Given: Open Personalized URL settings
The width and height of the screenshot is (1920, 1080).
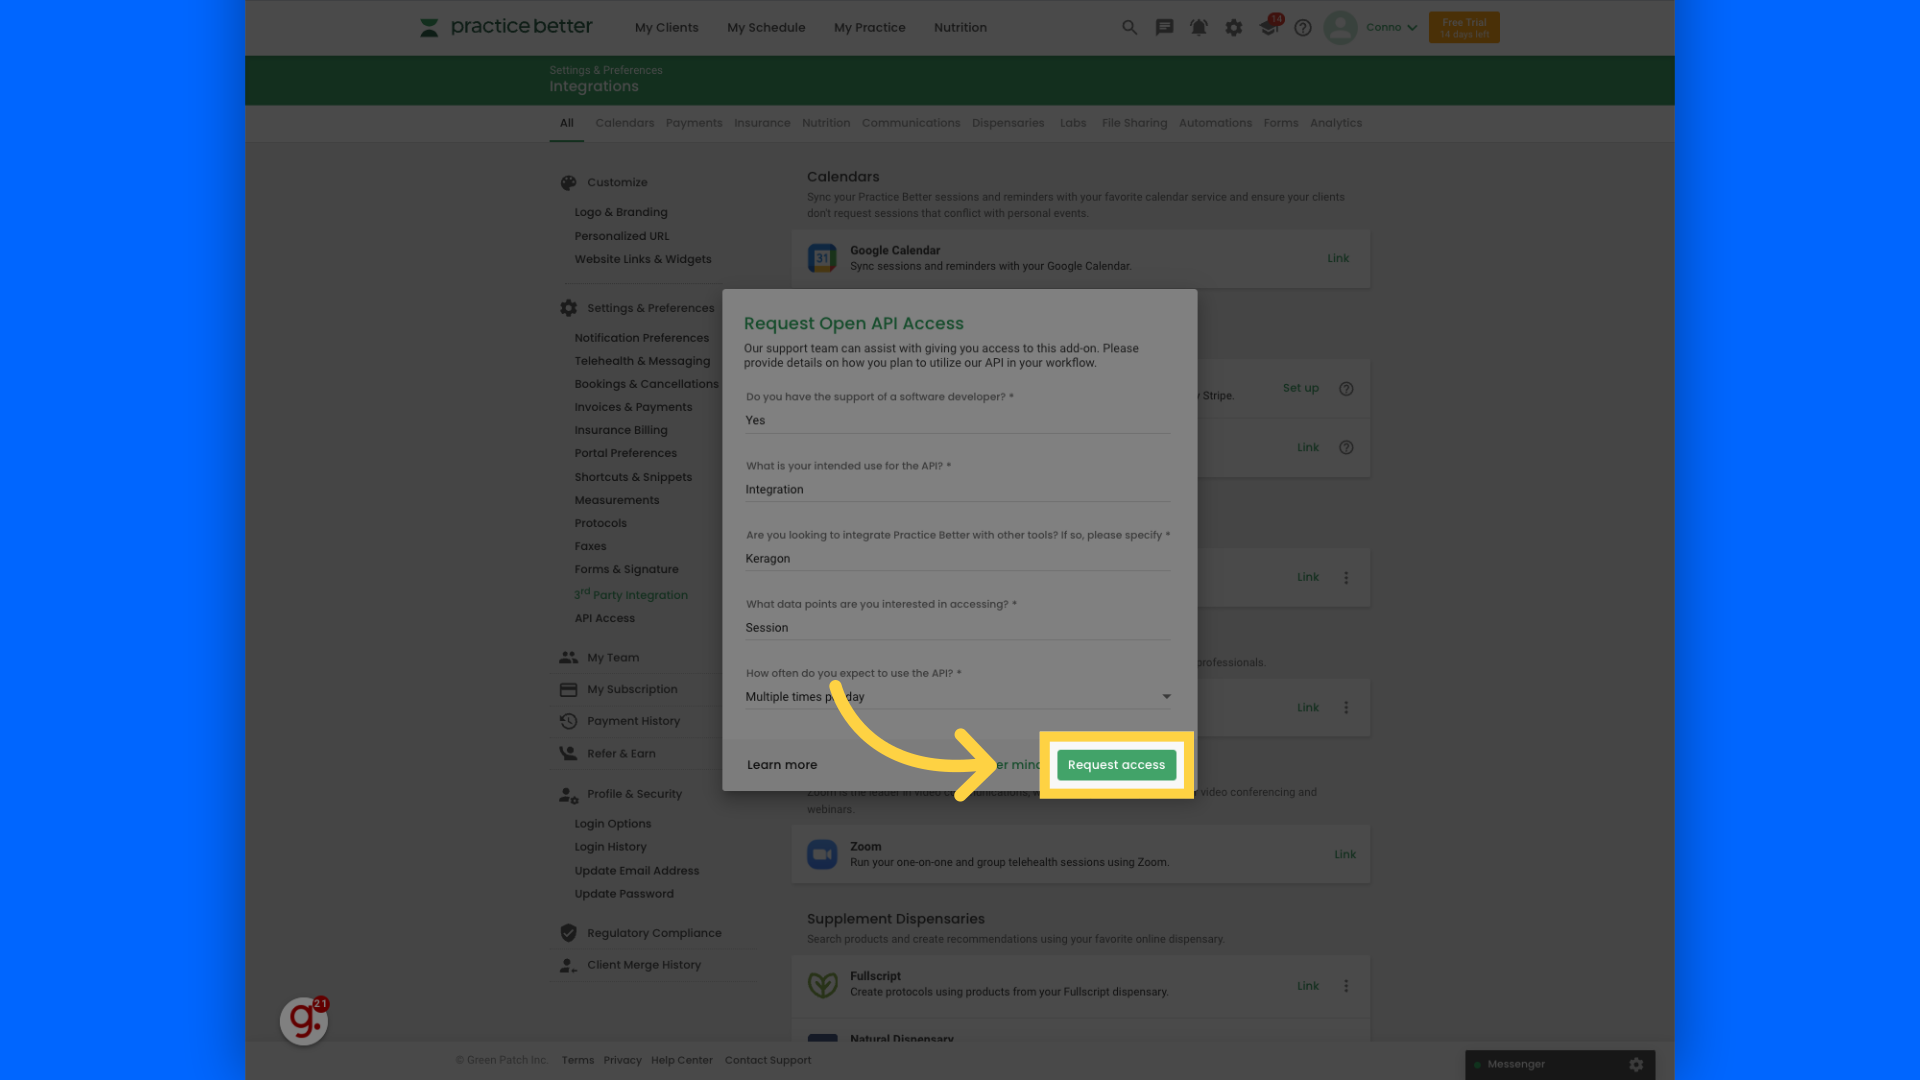Looking at the screenshot, I should [x=621, y=236].
